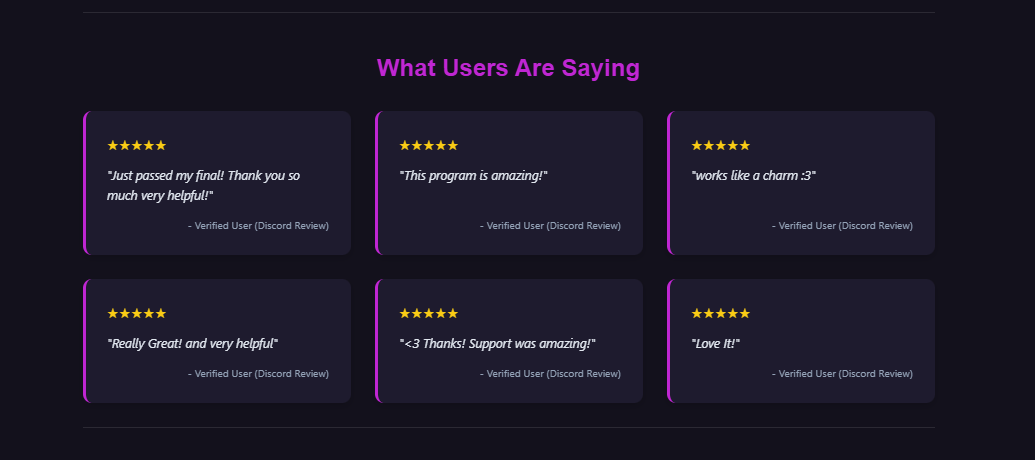
Task: Click the "<3 Thanks! Support was amazing!" quote
Action: pos(497,344)
